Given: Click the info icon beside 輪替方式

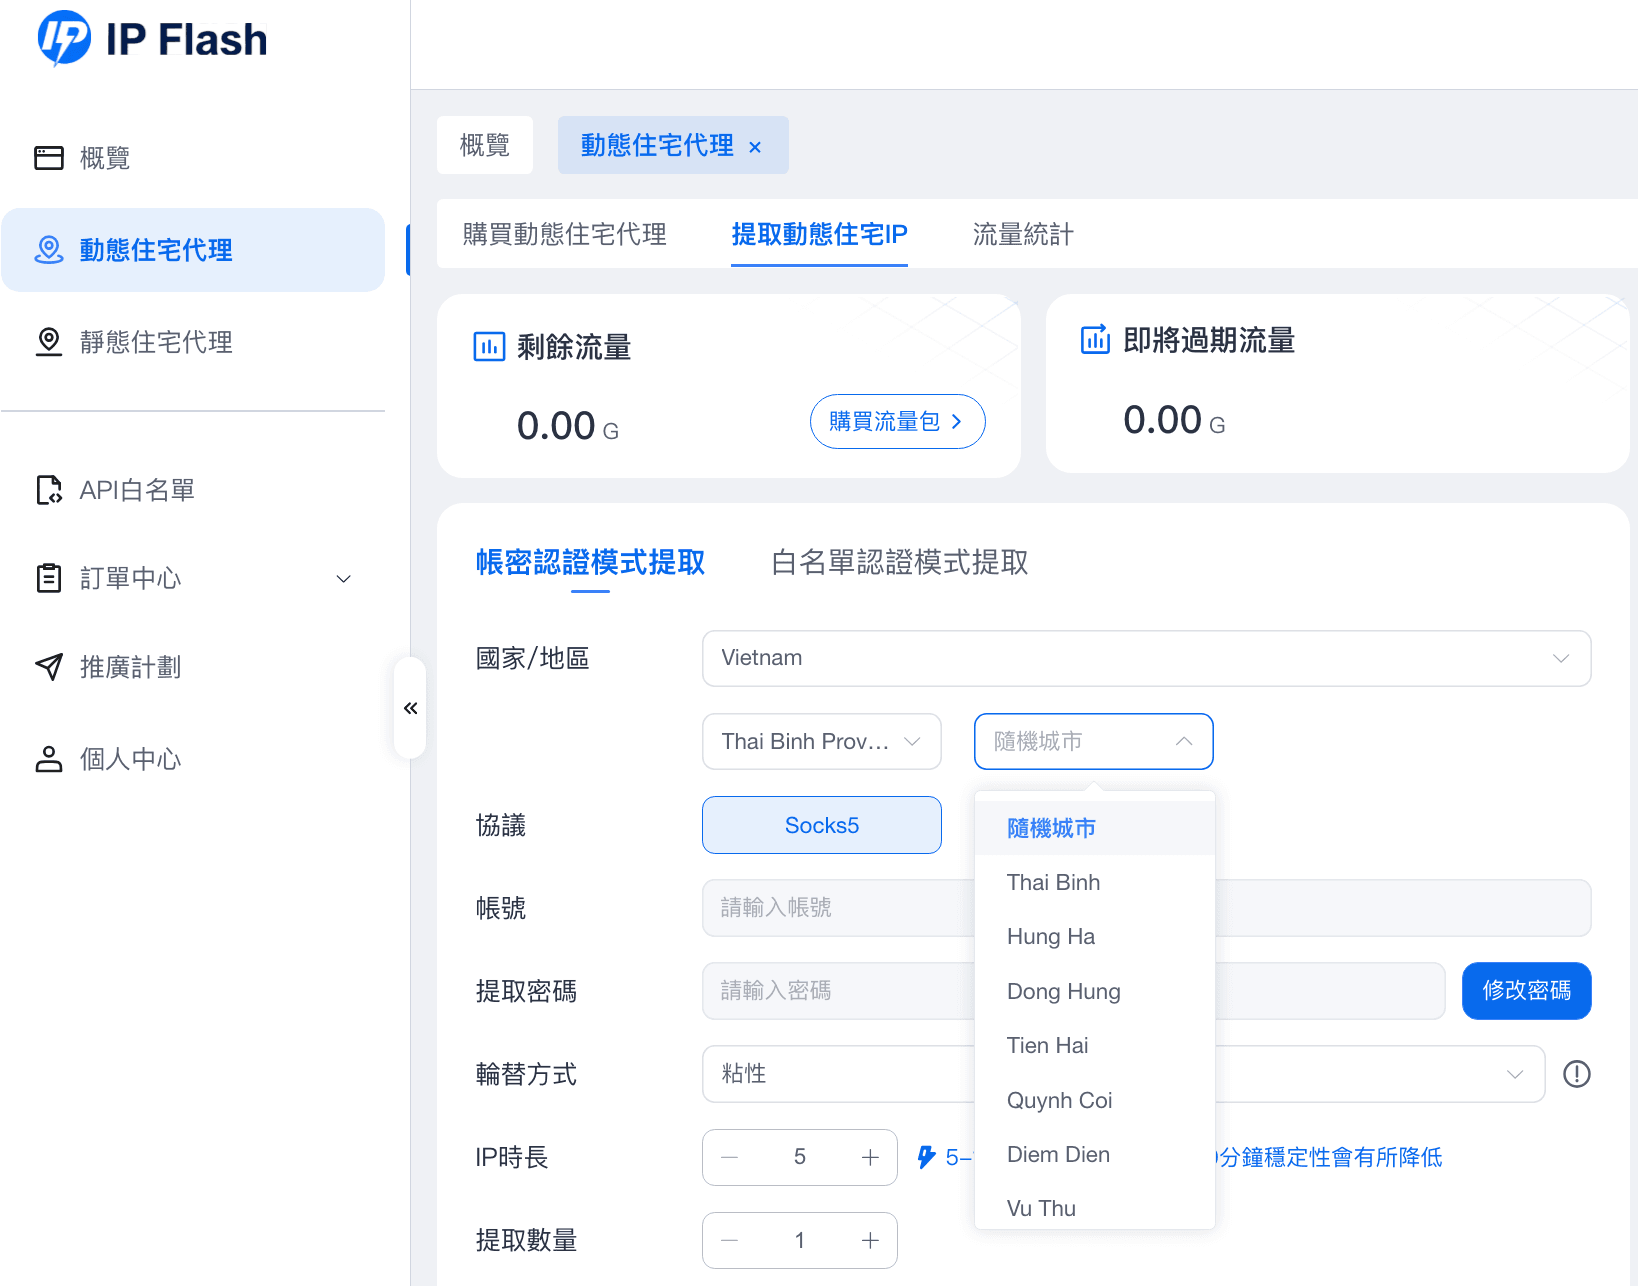Looking at the screenshot, I should coord(1576,1074).
